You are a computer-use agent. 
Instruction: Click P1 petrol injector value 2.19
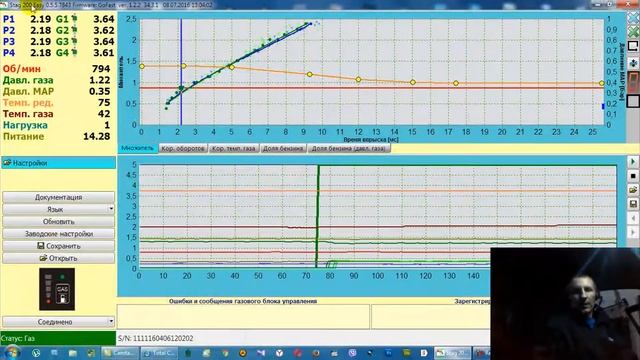point(40,19)
